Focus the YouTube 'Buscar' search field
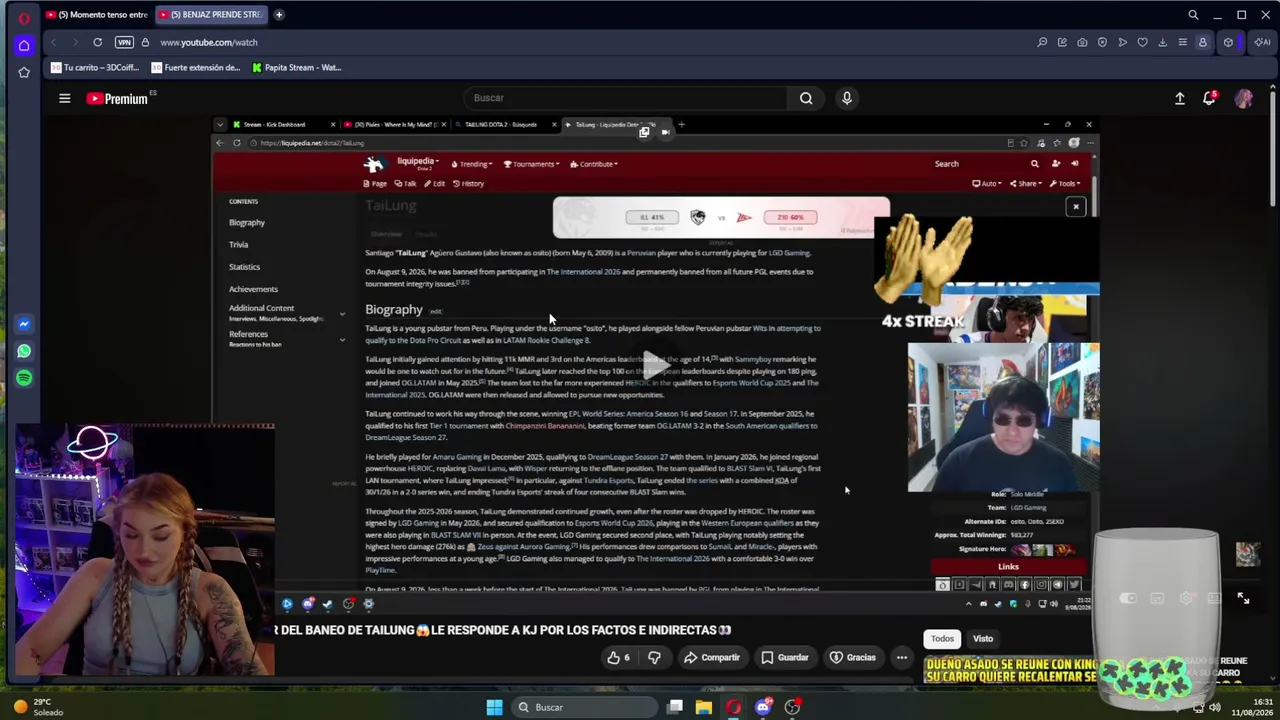 626,98
